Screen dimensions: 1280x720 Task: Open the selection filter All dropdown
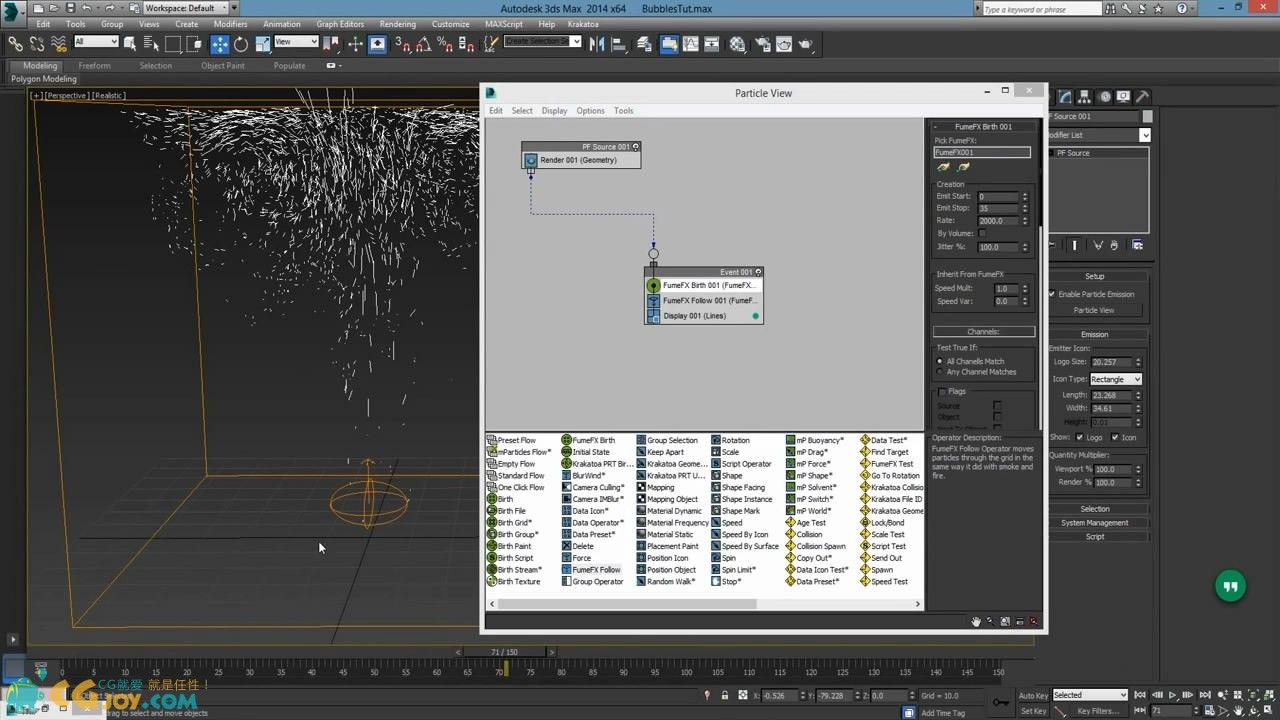tap(96, 41)
